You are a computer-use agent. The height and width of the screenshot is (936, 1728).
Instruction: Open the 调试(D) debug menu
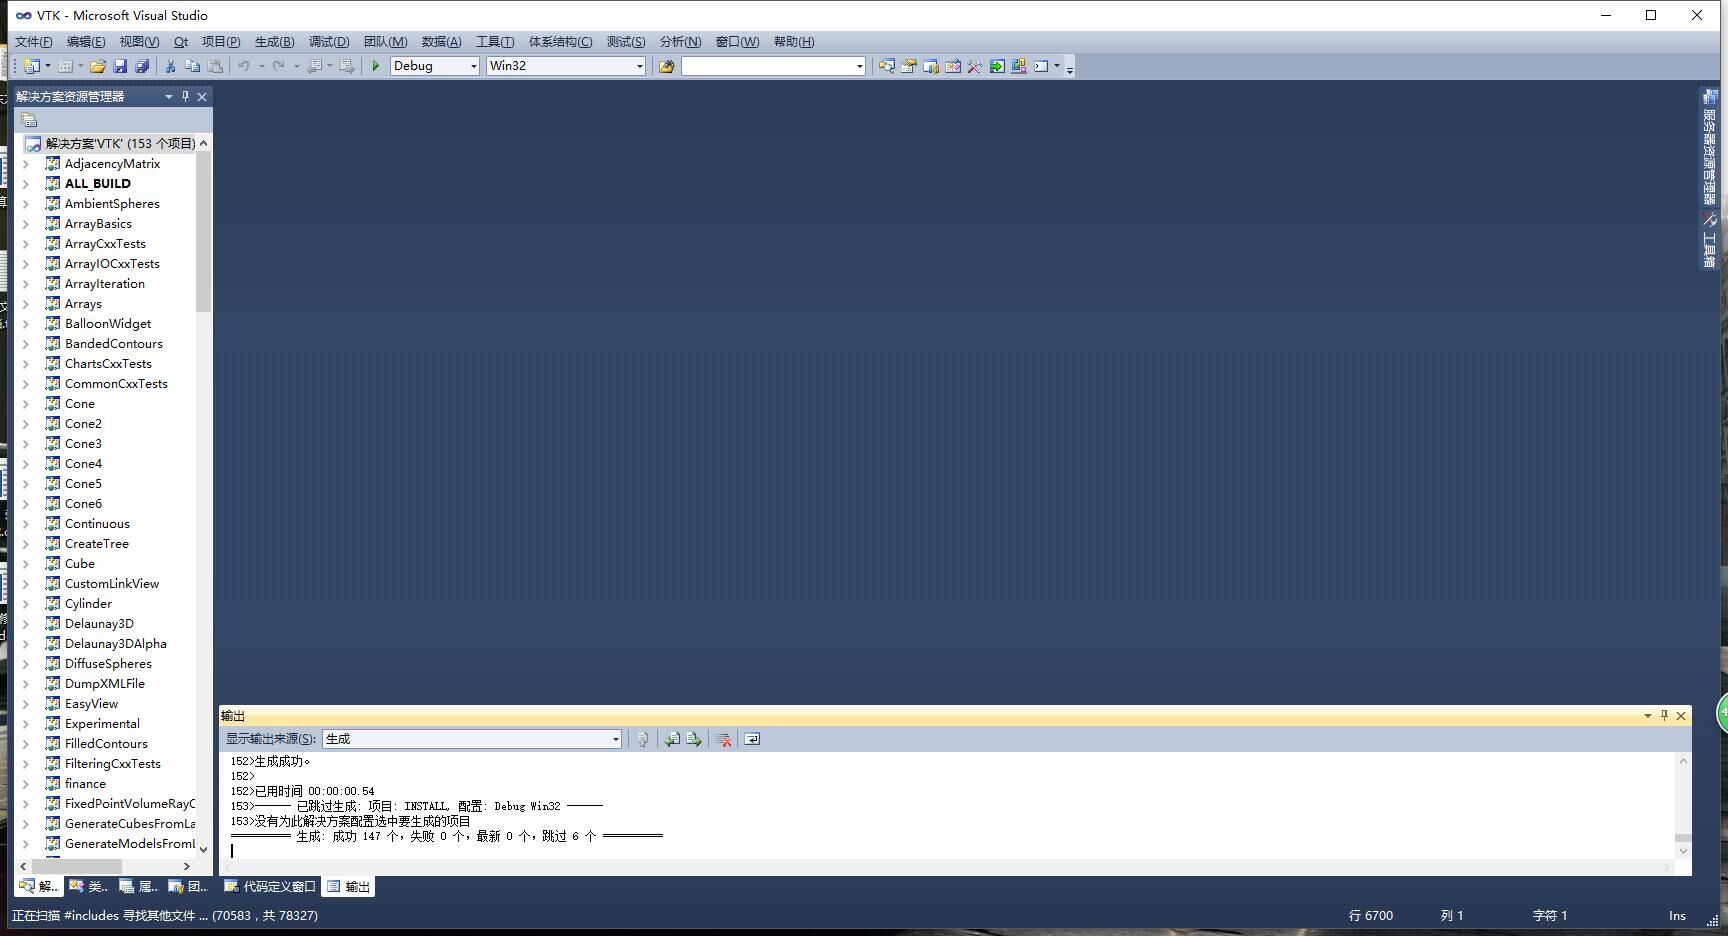[329, 41]
